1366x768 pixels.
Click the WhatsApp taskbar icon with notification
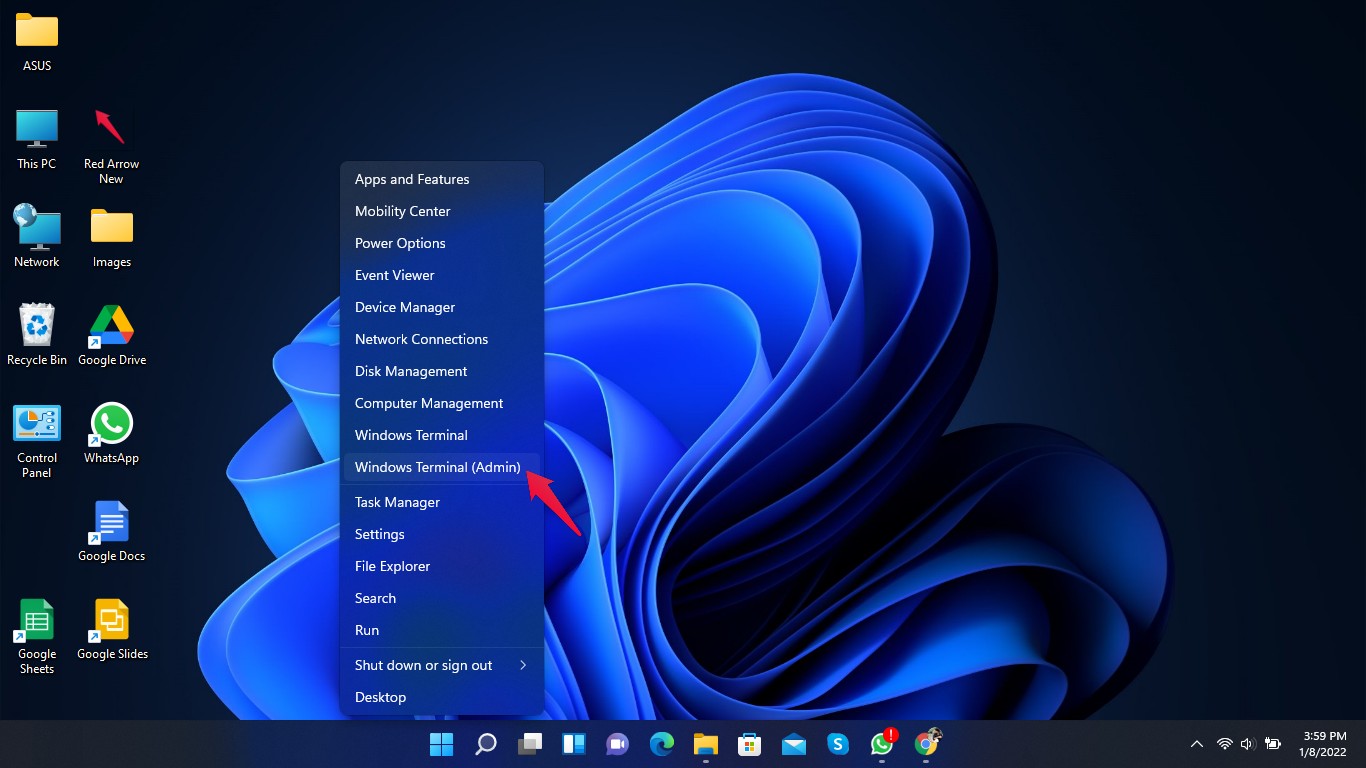point(882,744)
